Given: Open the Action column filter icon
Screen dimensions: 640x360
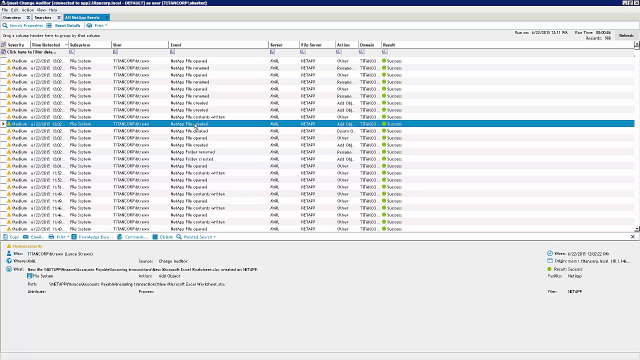Looking at the screenshot, I should (x=338, y=52).
